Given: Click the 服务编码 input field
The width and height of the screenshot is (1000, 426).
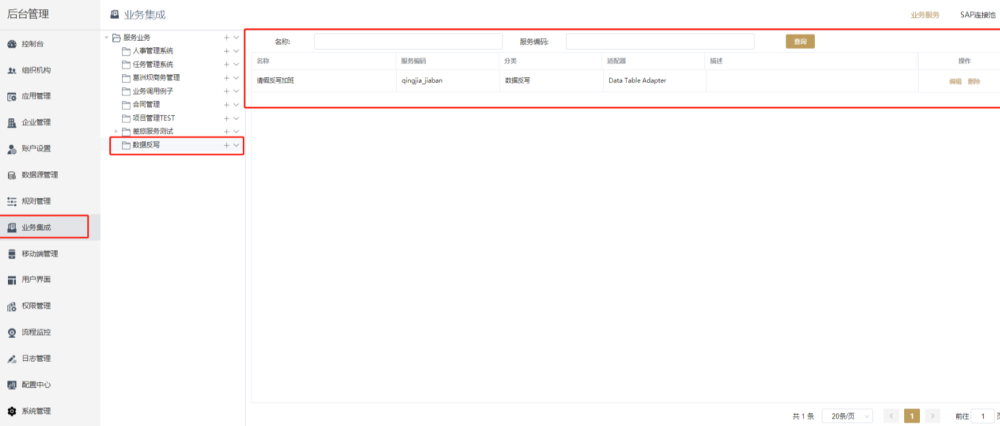Looking at the screenshot, I should [660, 41].
